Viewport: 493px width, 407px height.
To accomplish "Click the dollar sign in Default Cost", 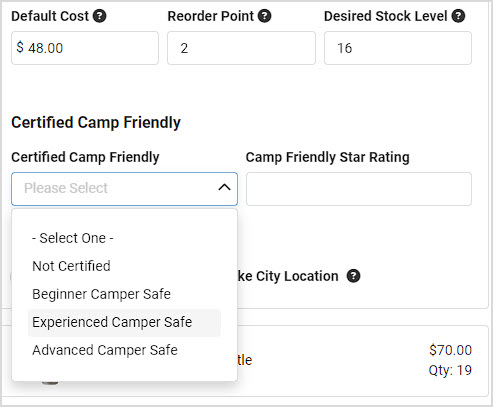I will pos(20,47).
